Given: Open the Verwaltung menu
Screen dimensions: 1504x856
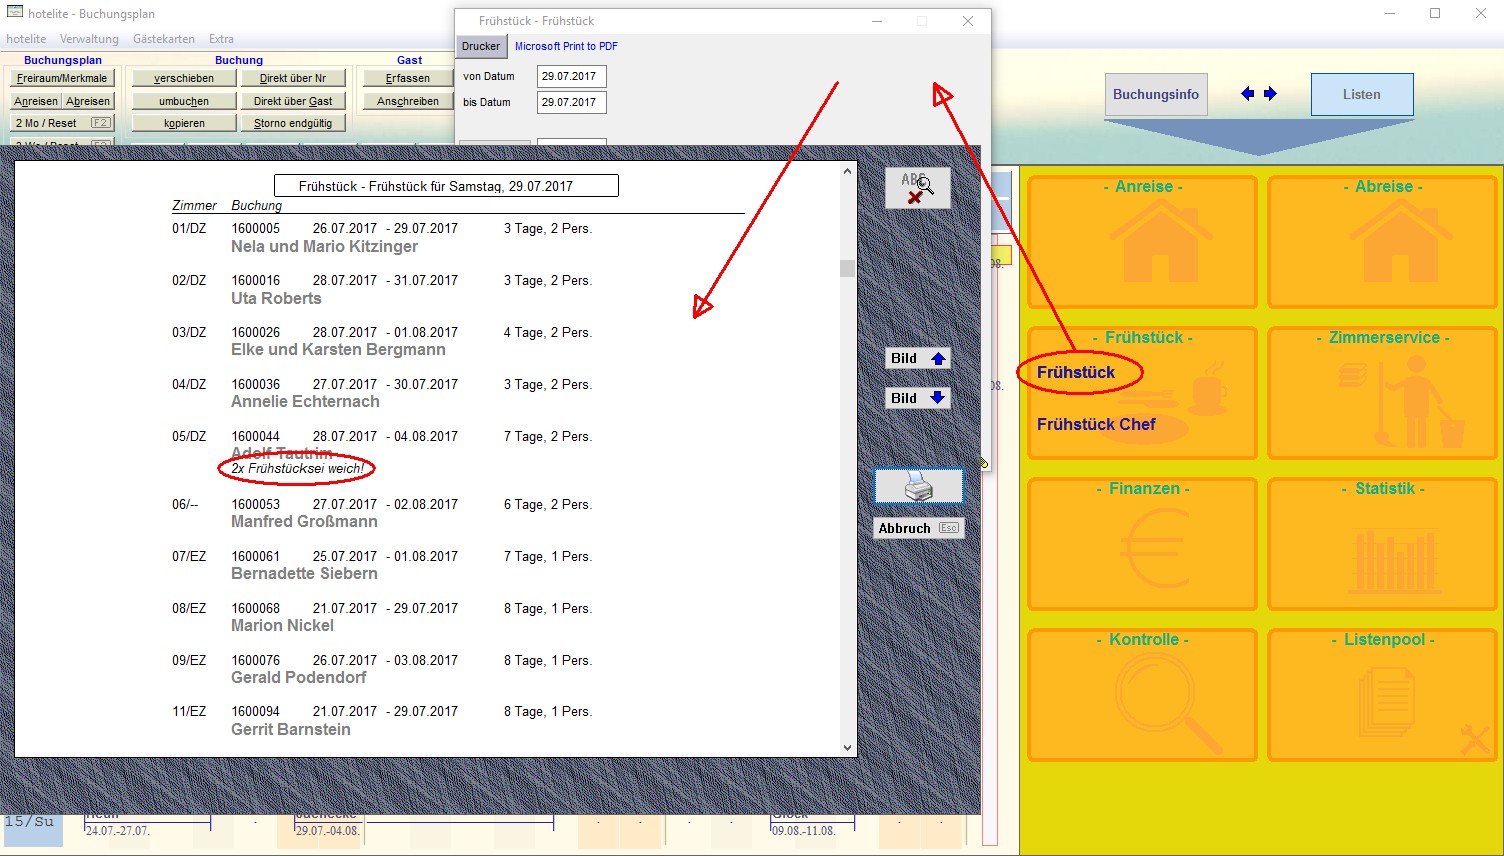Looking at the screenshot, I should pyautogui.click(x=89, y=39).
